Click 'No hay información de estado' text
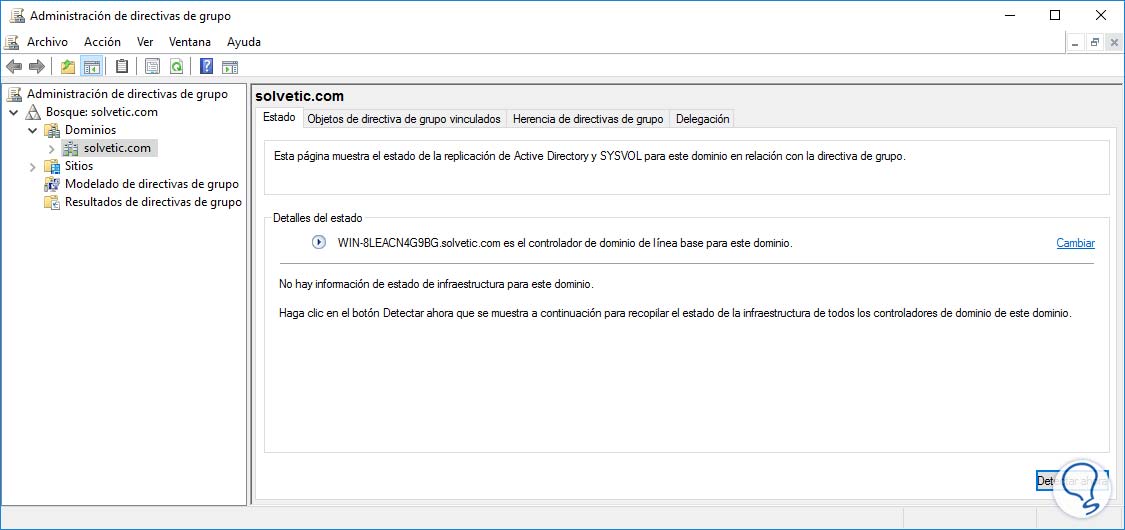The image size is (1125, 530). (436, 284)
